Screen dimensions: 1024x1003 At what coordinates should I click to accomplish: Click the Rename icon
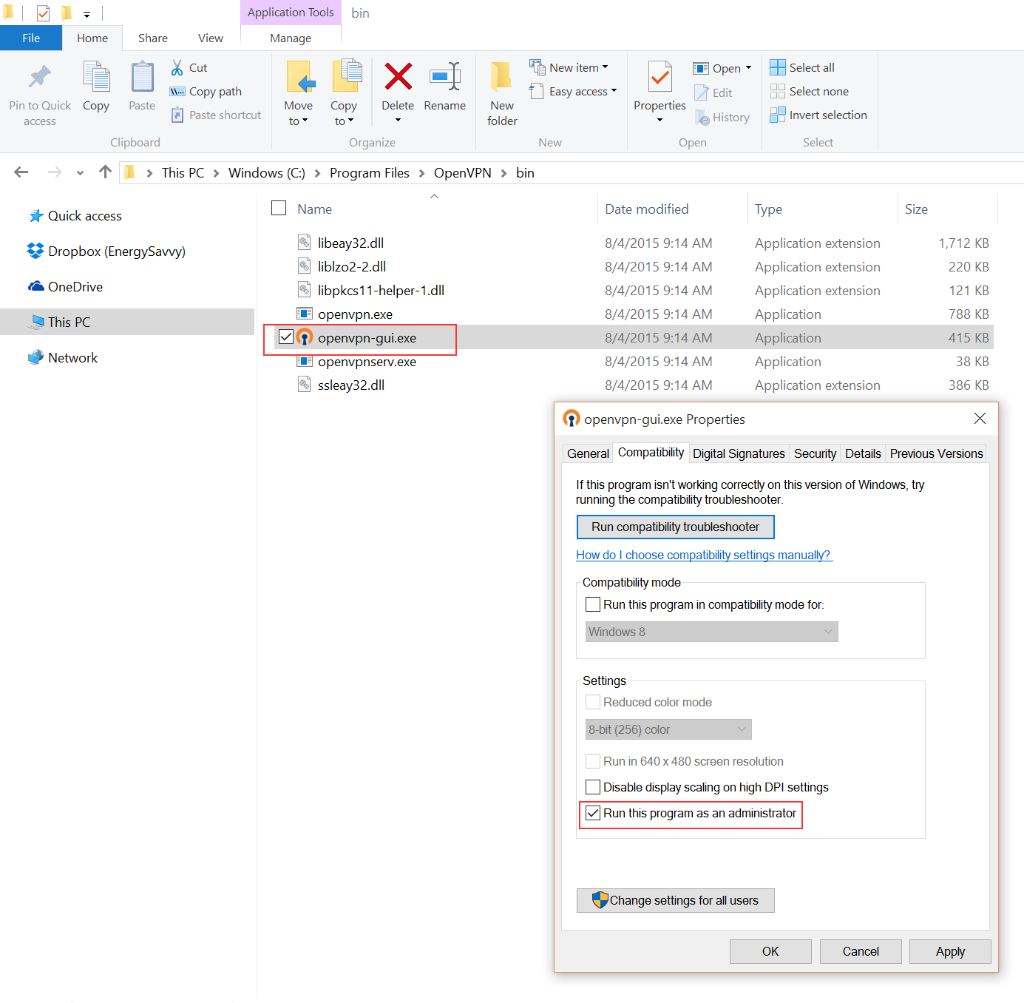click(445, 76)
